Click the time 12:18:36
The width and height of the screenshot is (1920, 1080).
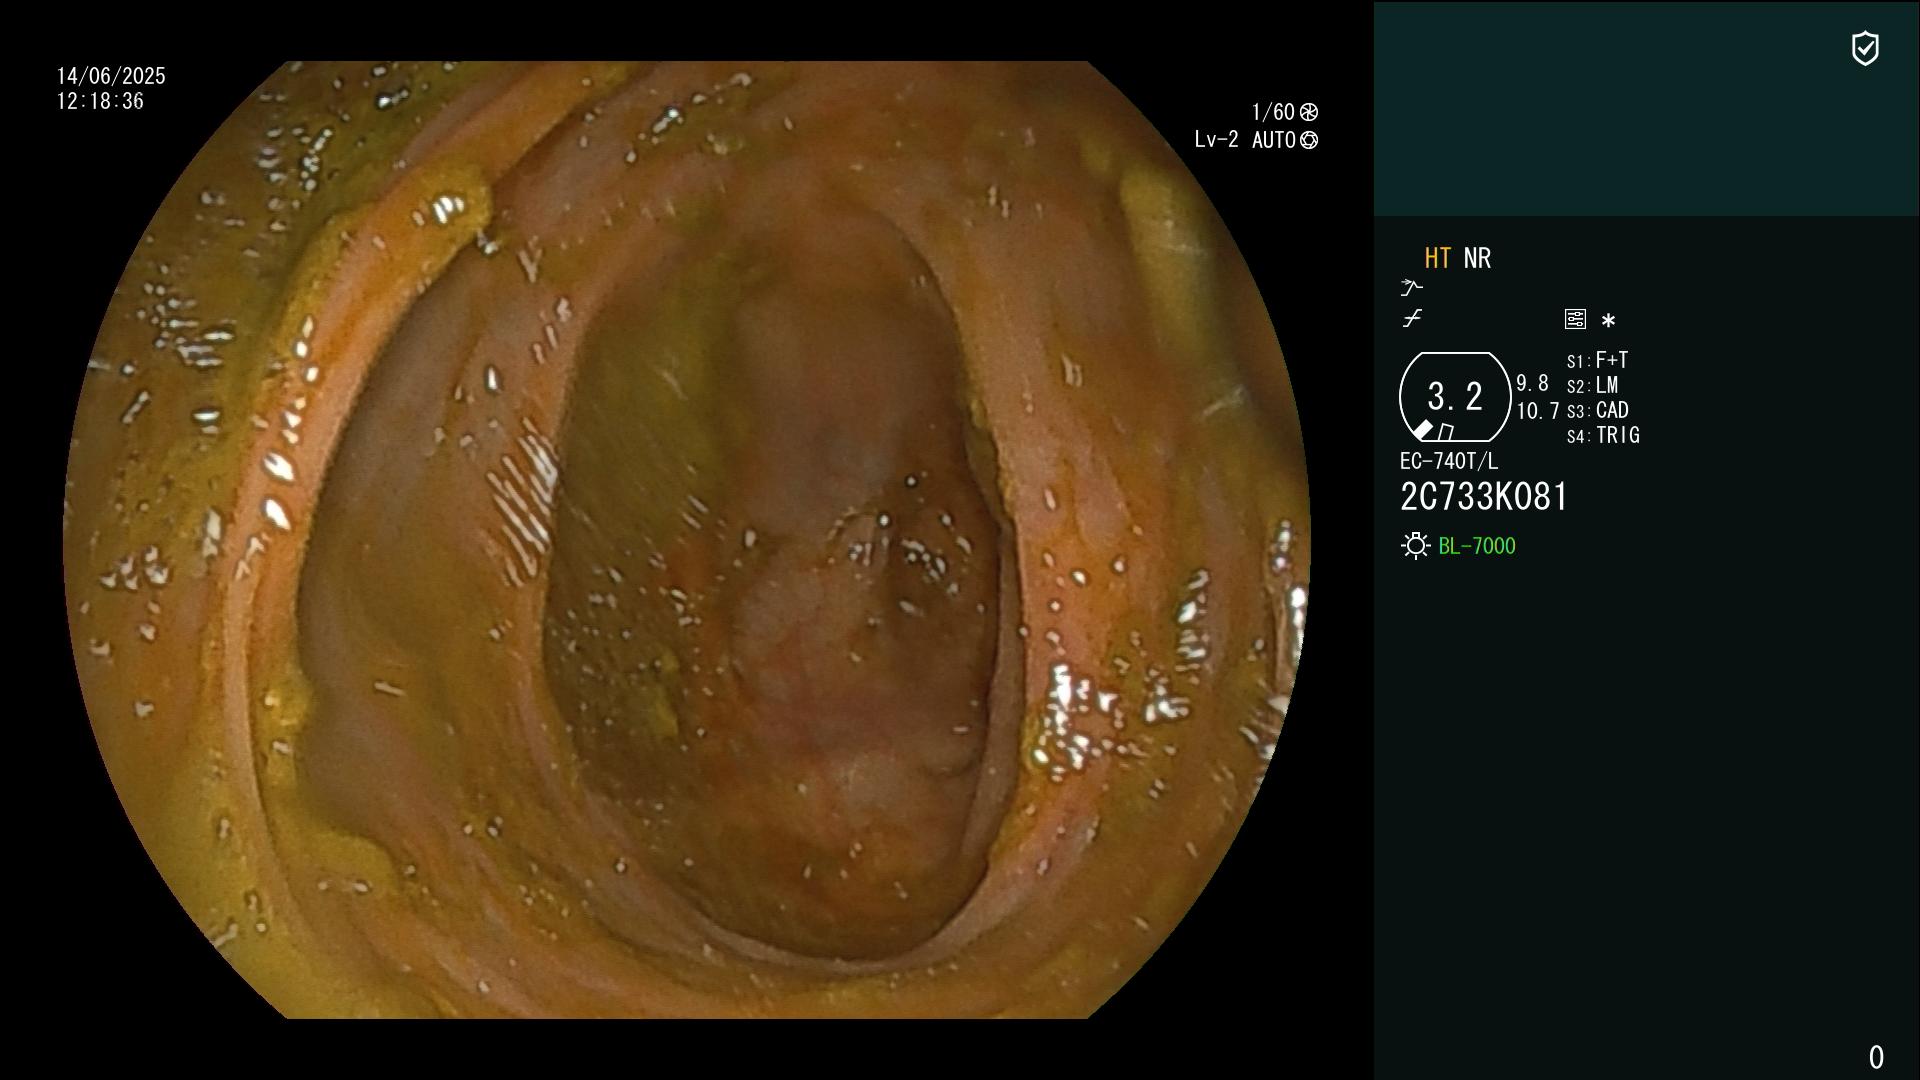(100, 102)
